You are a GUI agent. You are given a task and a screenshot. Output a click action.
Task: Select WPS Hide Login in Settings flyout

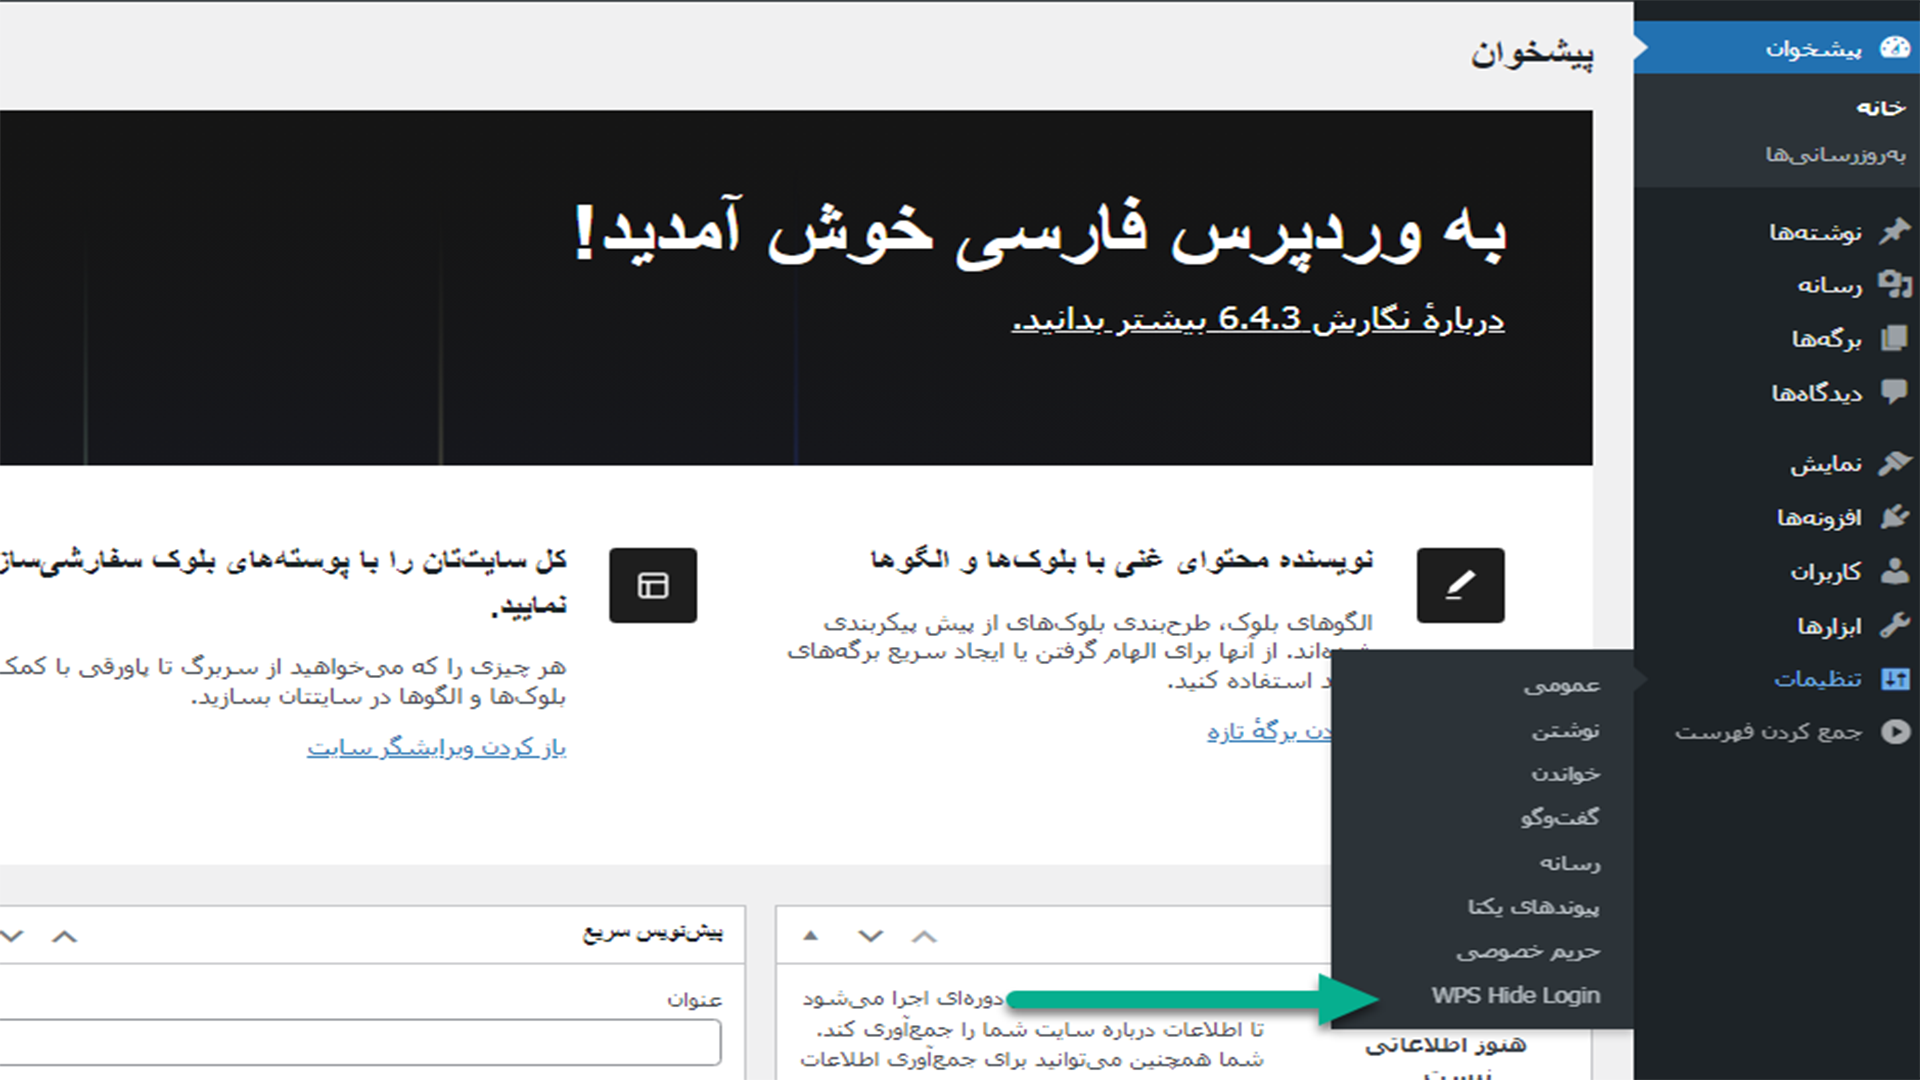click(x=1515, y=995)
